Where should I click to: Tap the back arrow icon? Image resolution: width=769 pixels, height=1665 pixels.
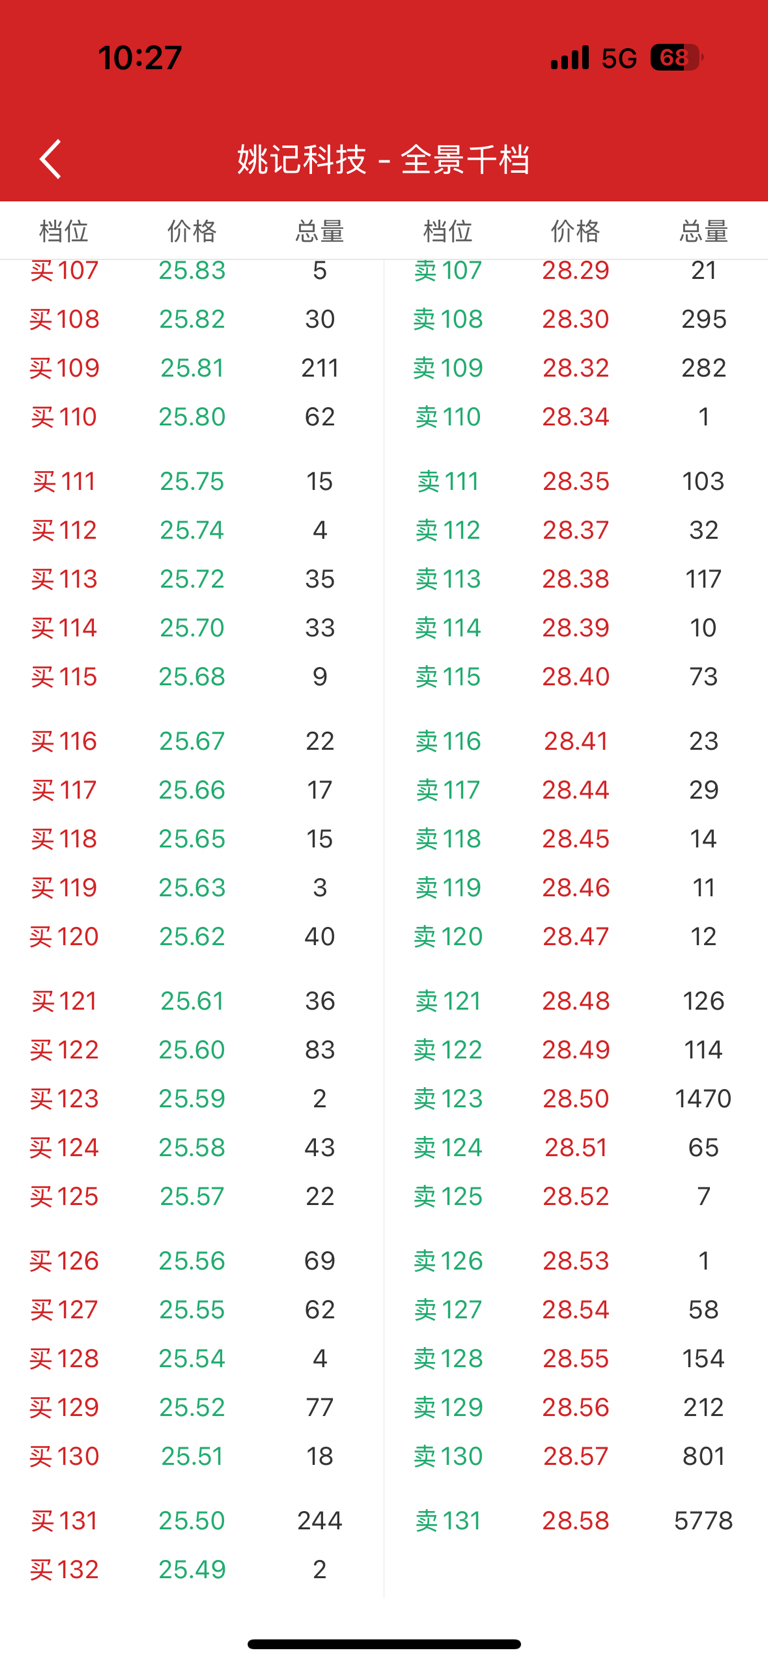[51, 159]
